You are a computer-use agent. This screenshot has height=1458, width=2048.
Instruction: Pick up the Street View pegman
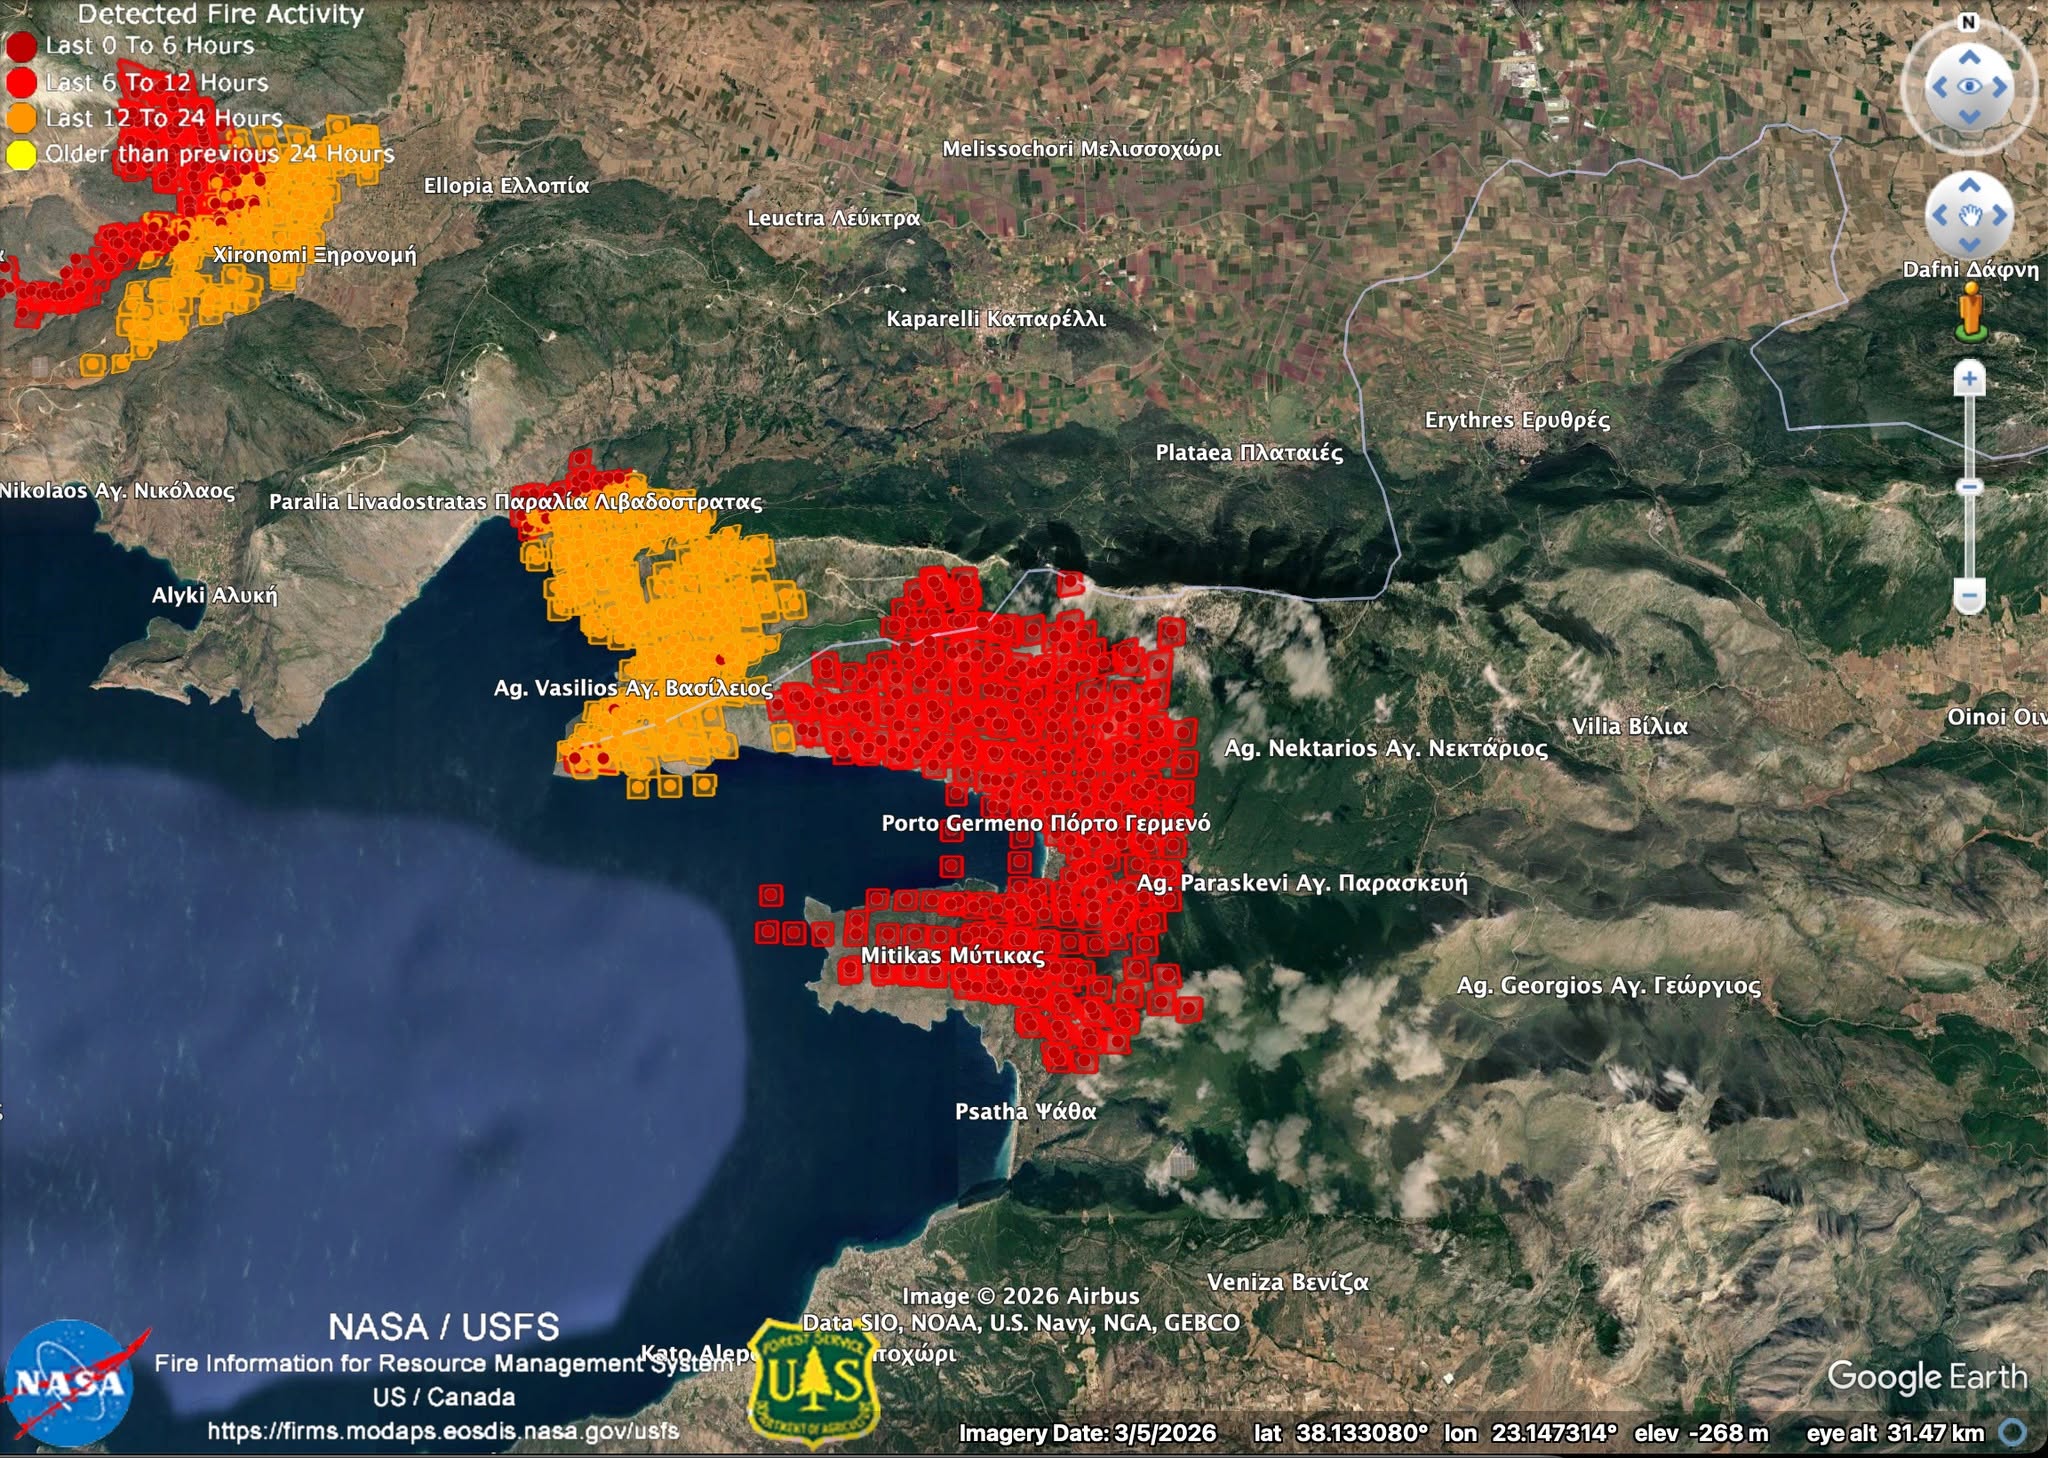pos(1971,311)
